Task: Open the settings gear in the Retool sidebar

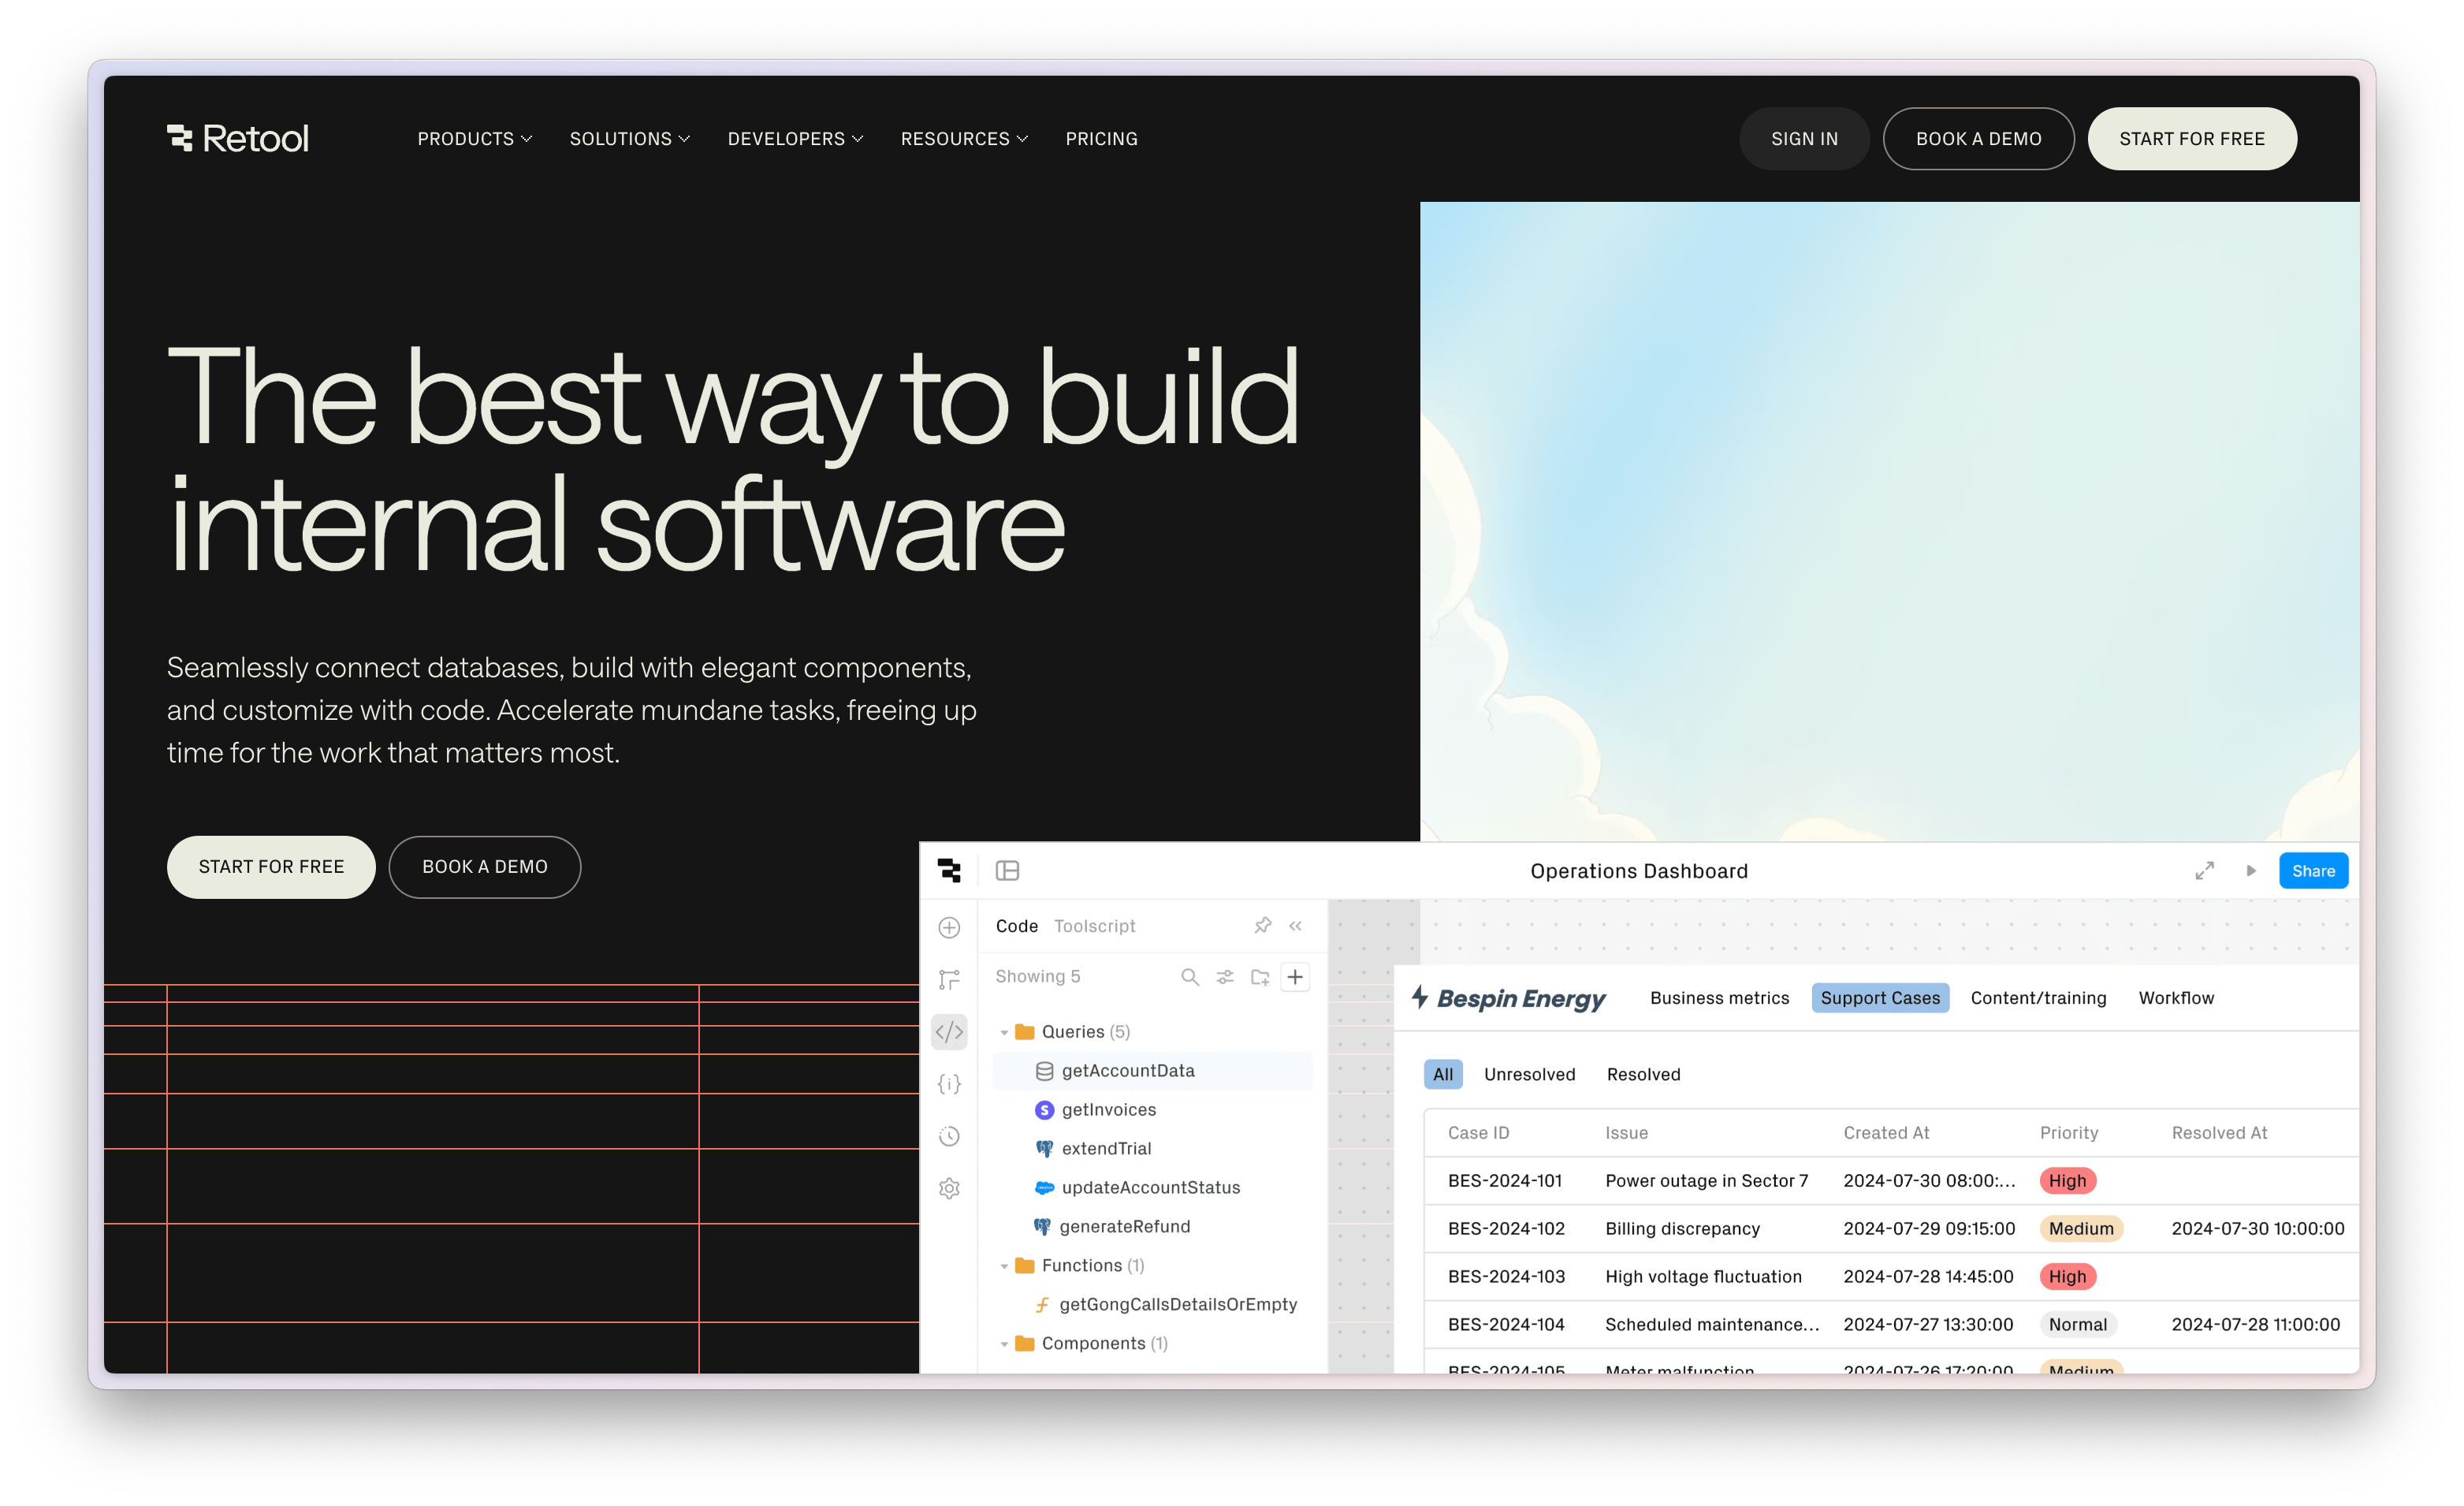Action: click(x=948, y=1188)
